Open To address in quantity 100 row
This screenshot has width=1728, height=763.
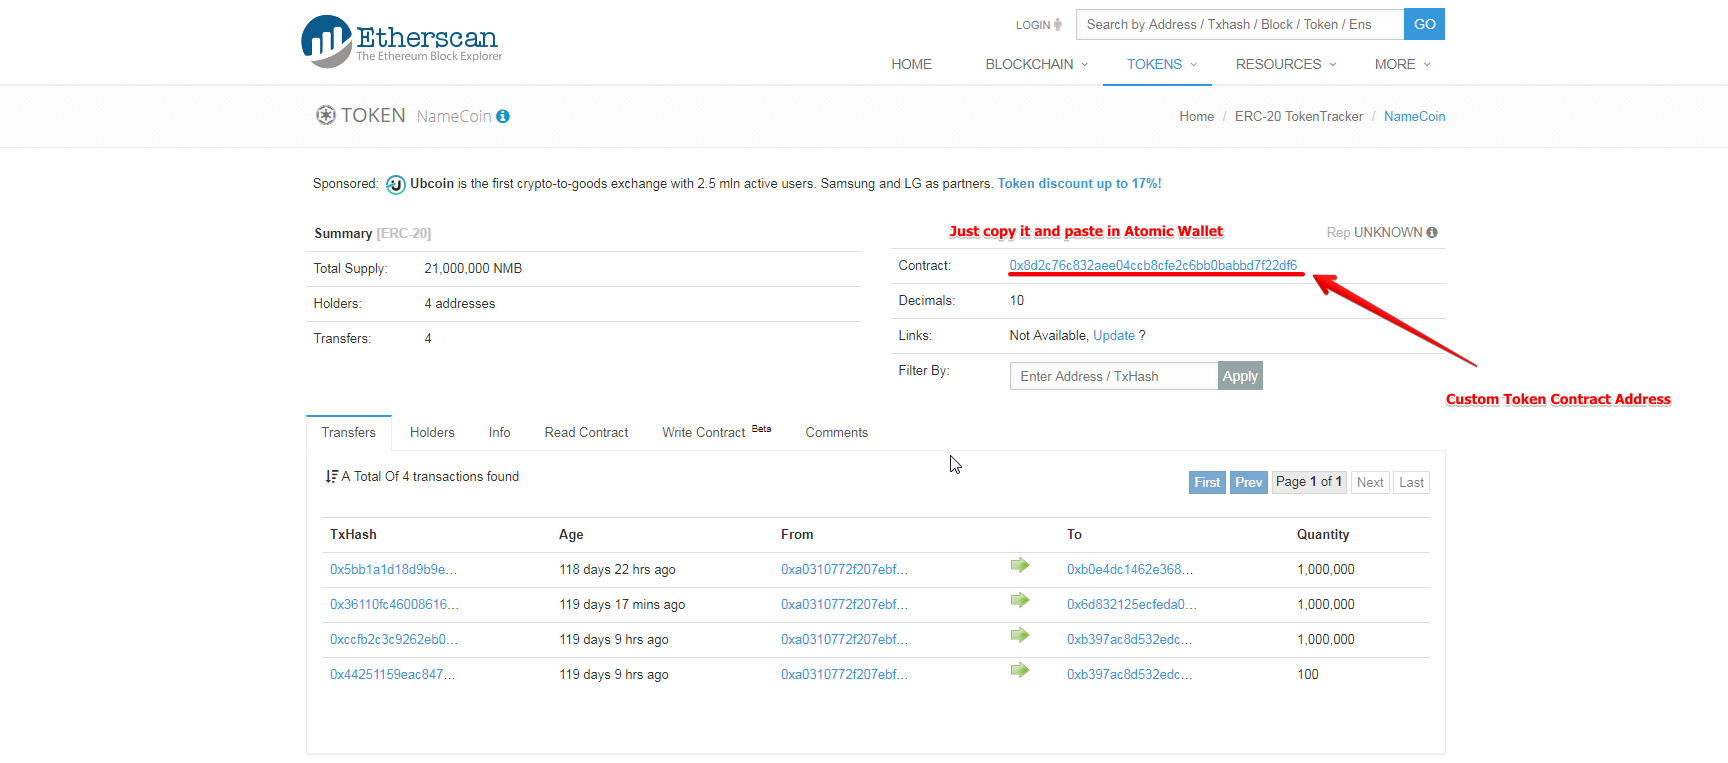point(1129,674)
